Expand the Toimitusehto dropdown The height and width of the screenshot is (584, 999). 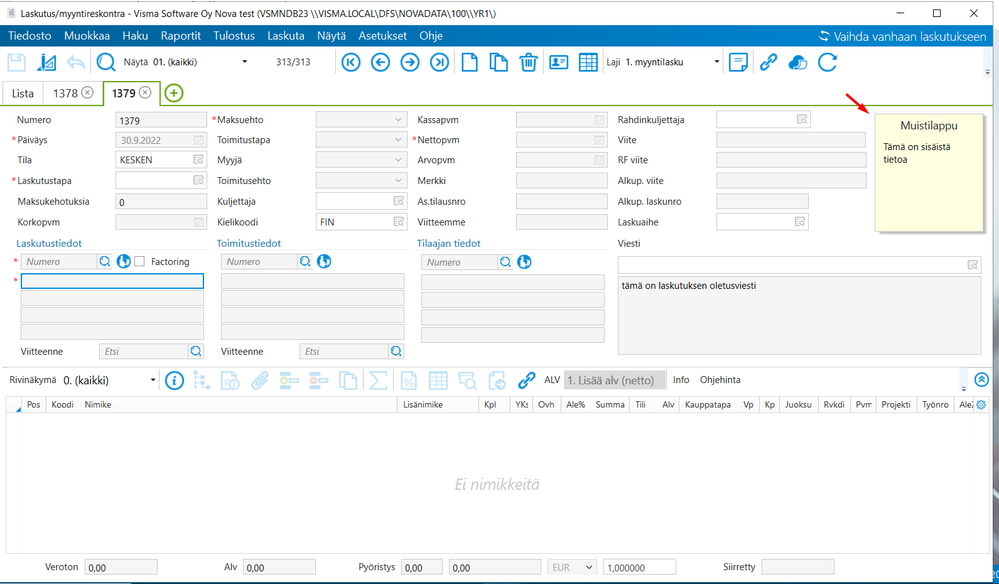click(398, 181)
